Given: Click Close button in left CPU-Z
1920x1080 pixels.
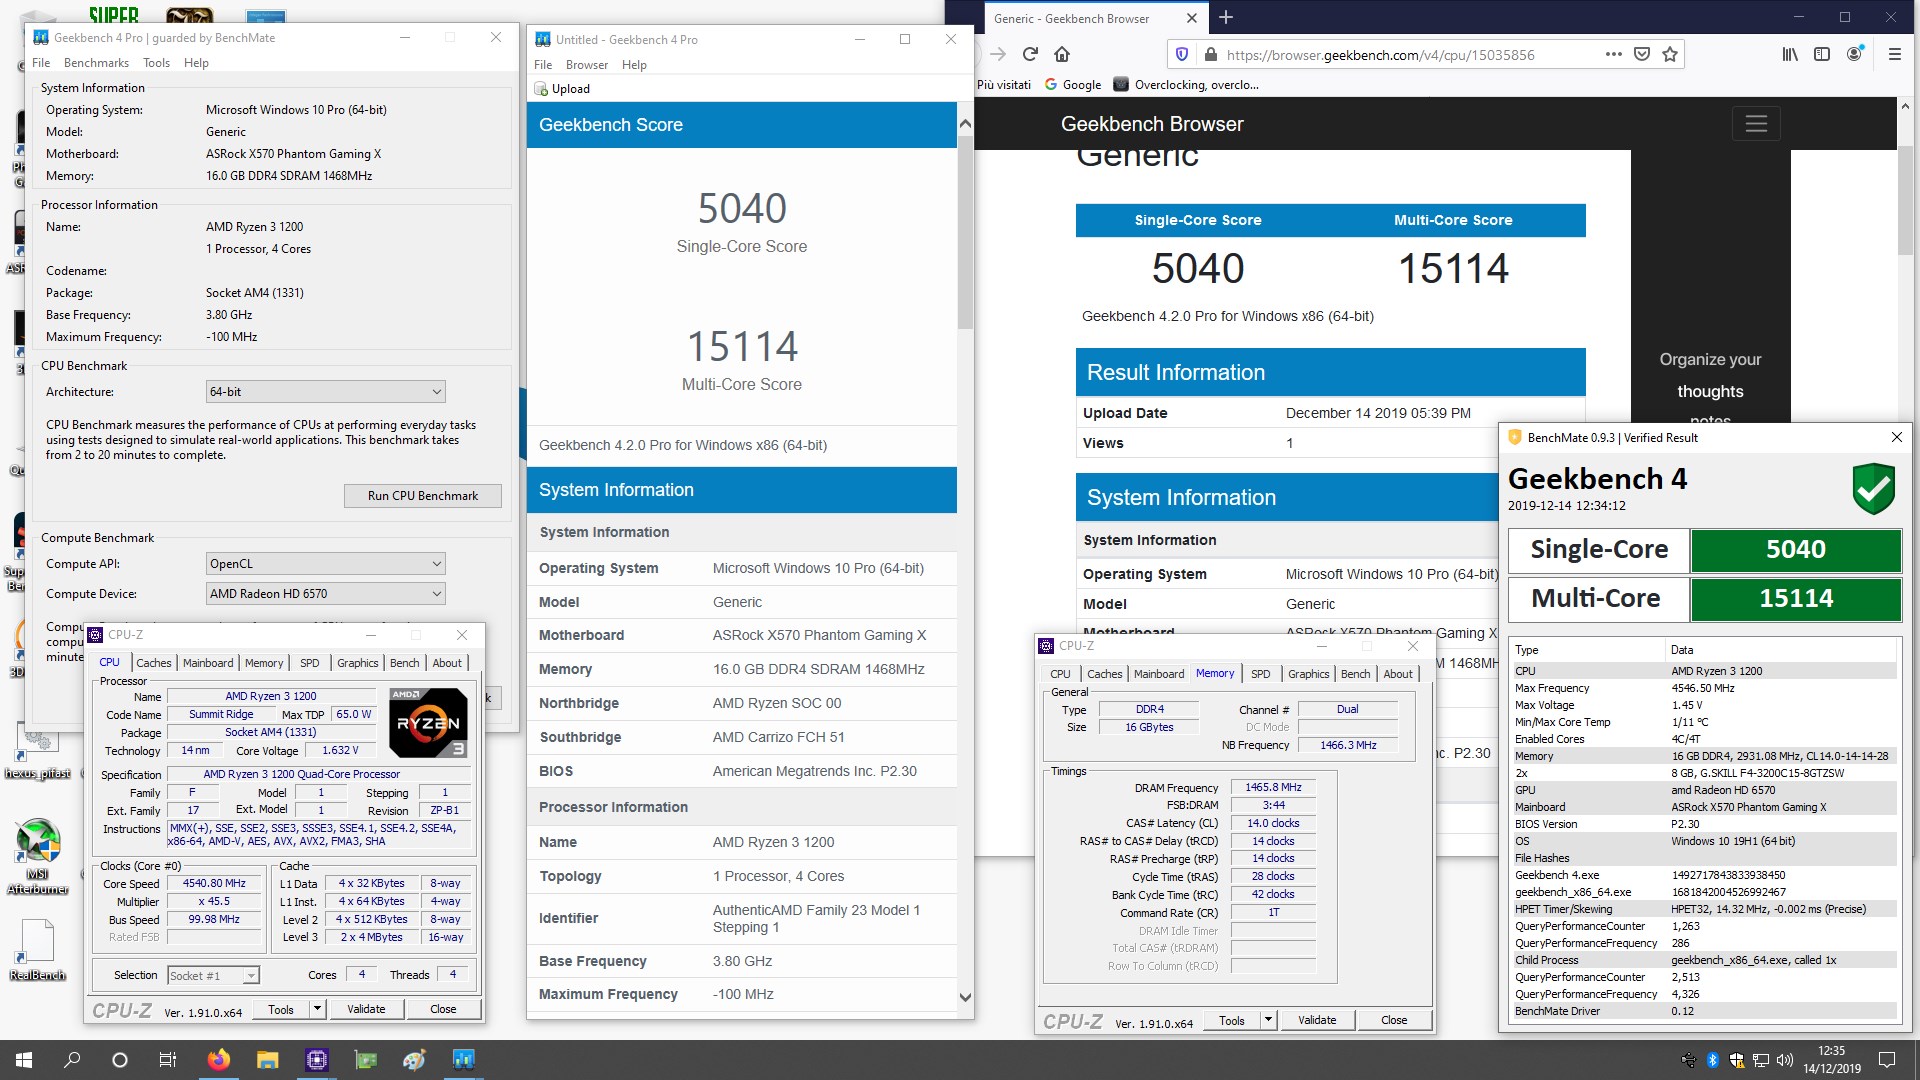Looking at the screenshot, I should click(443, 1009).
